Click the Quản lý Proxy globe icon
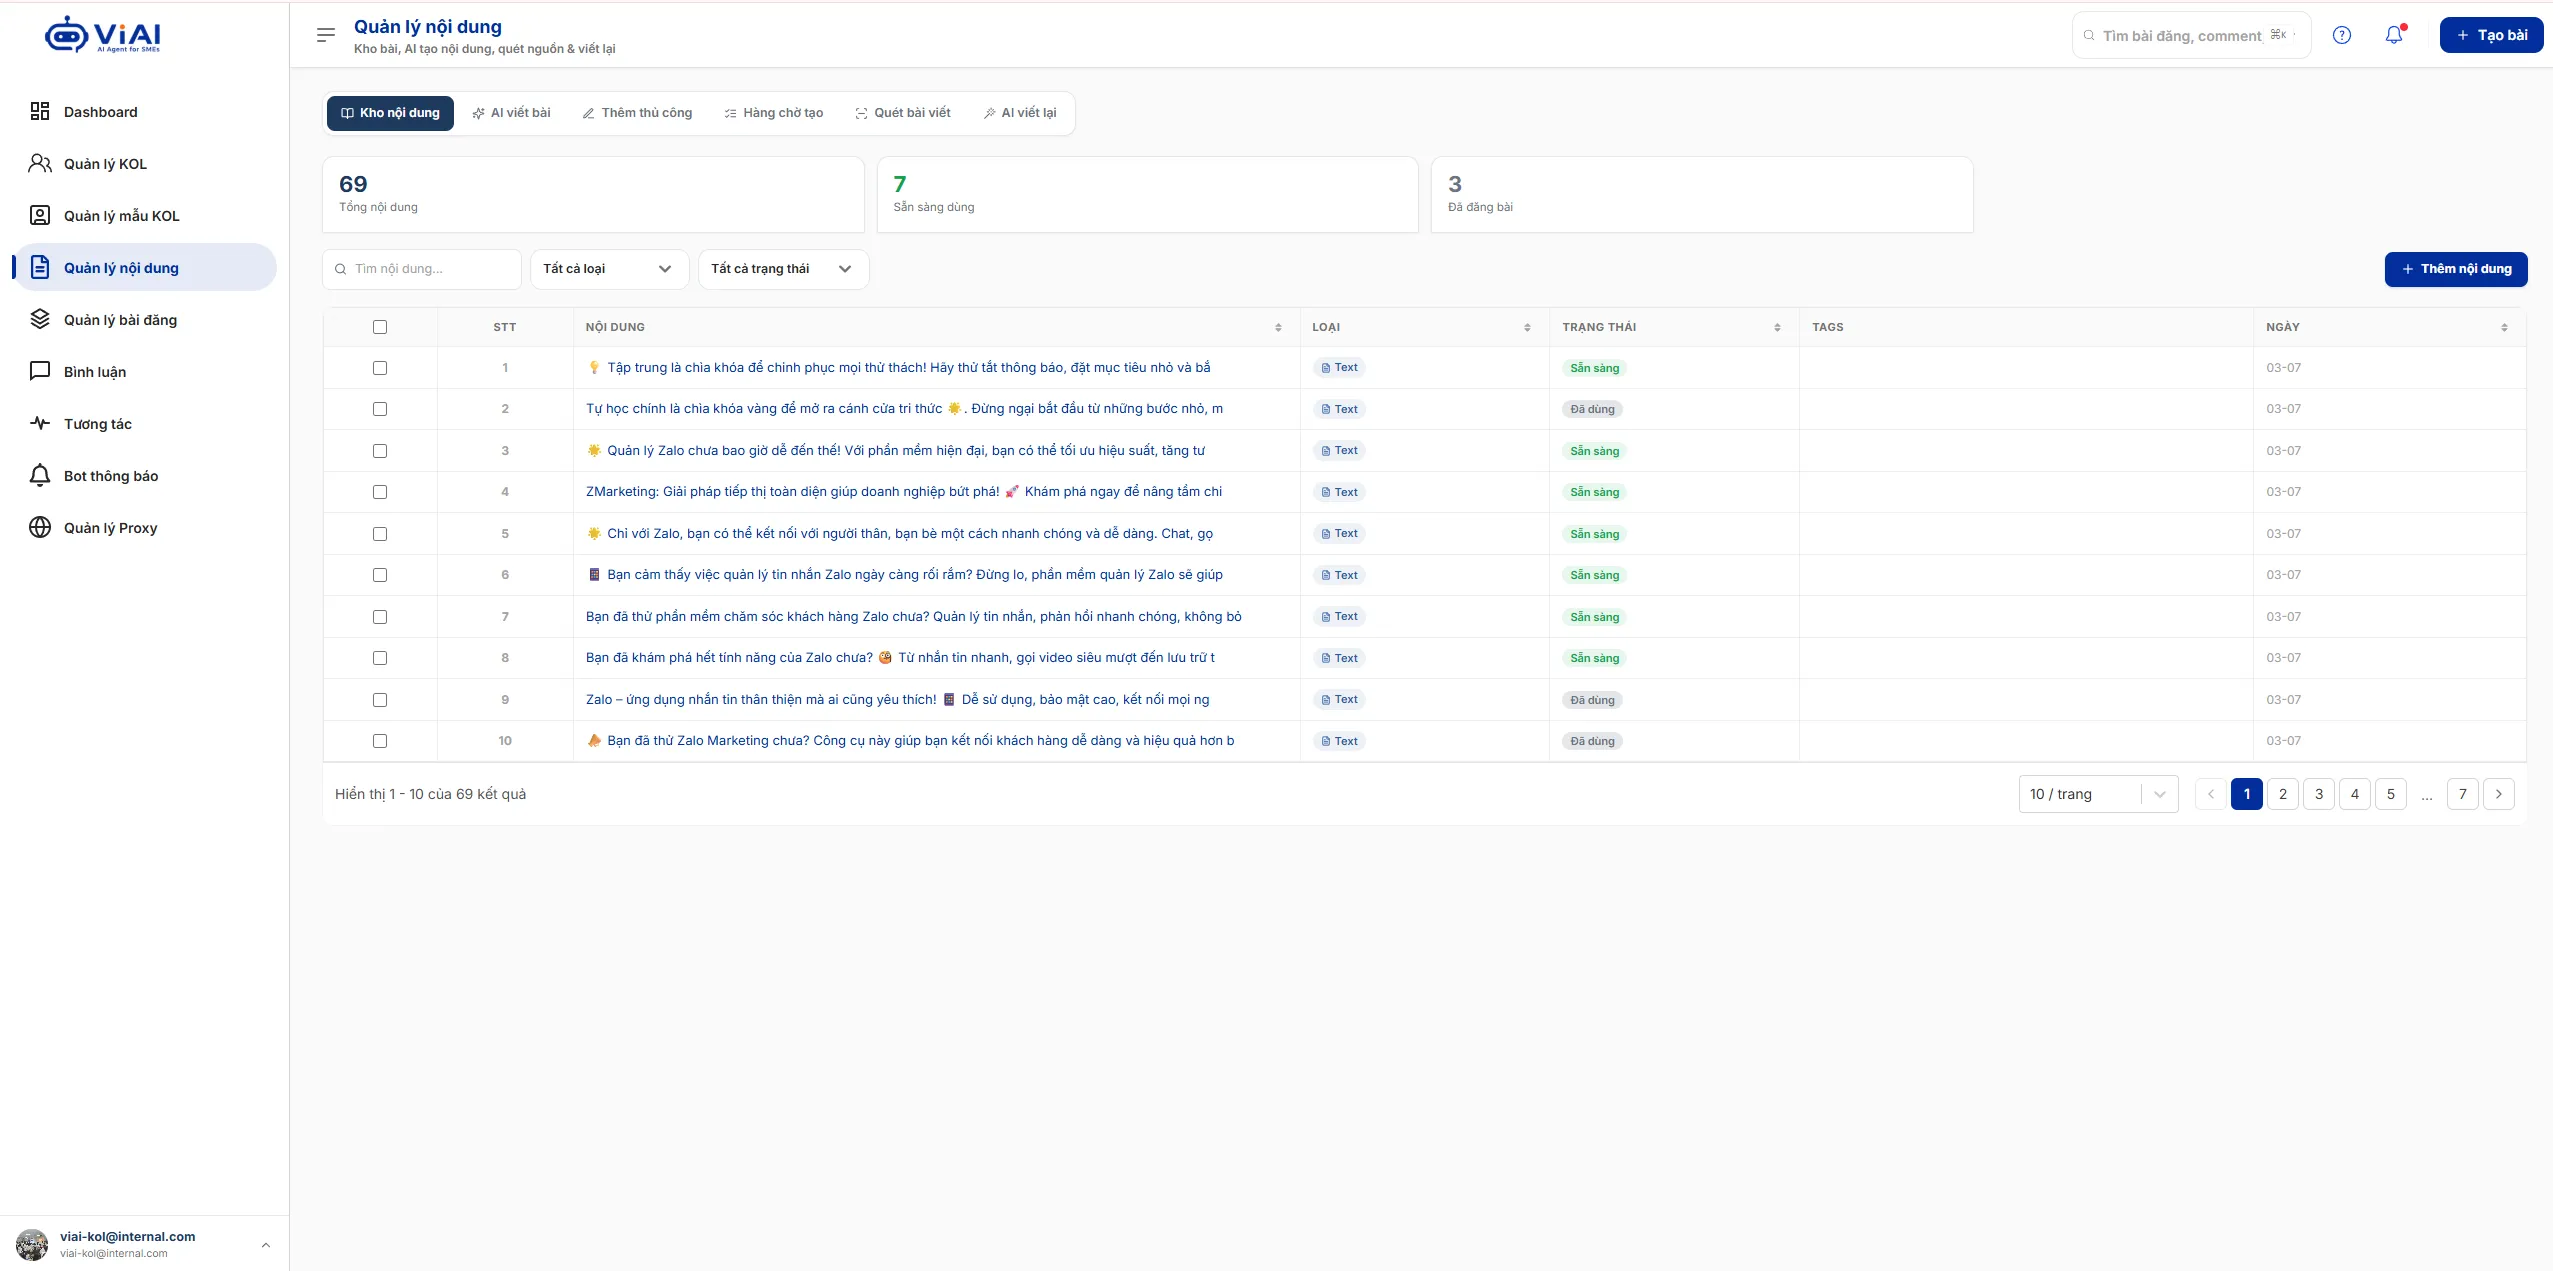 click(40, 527)
